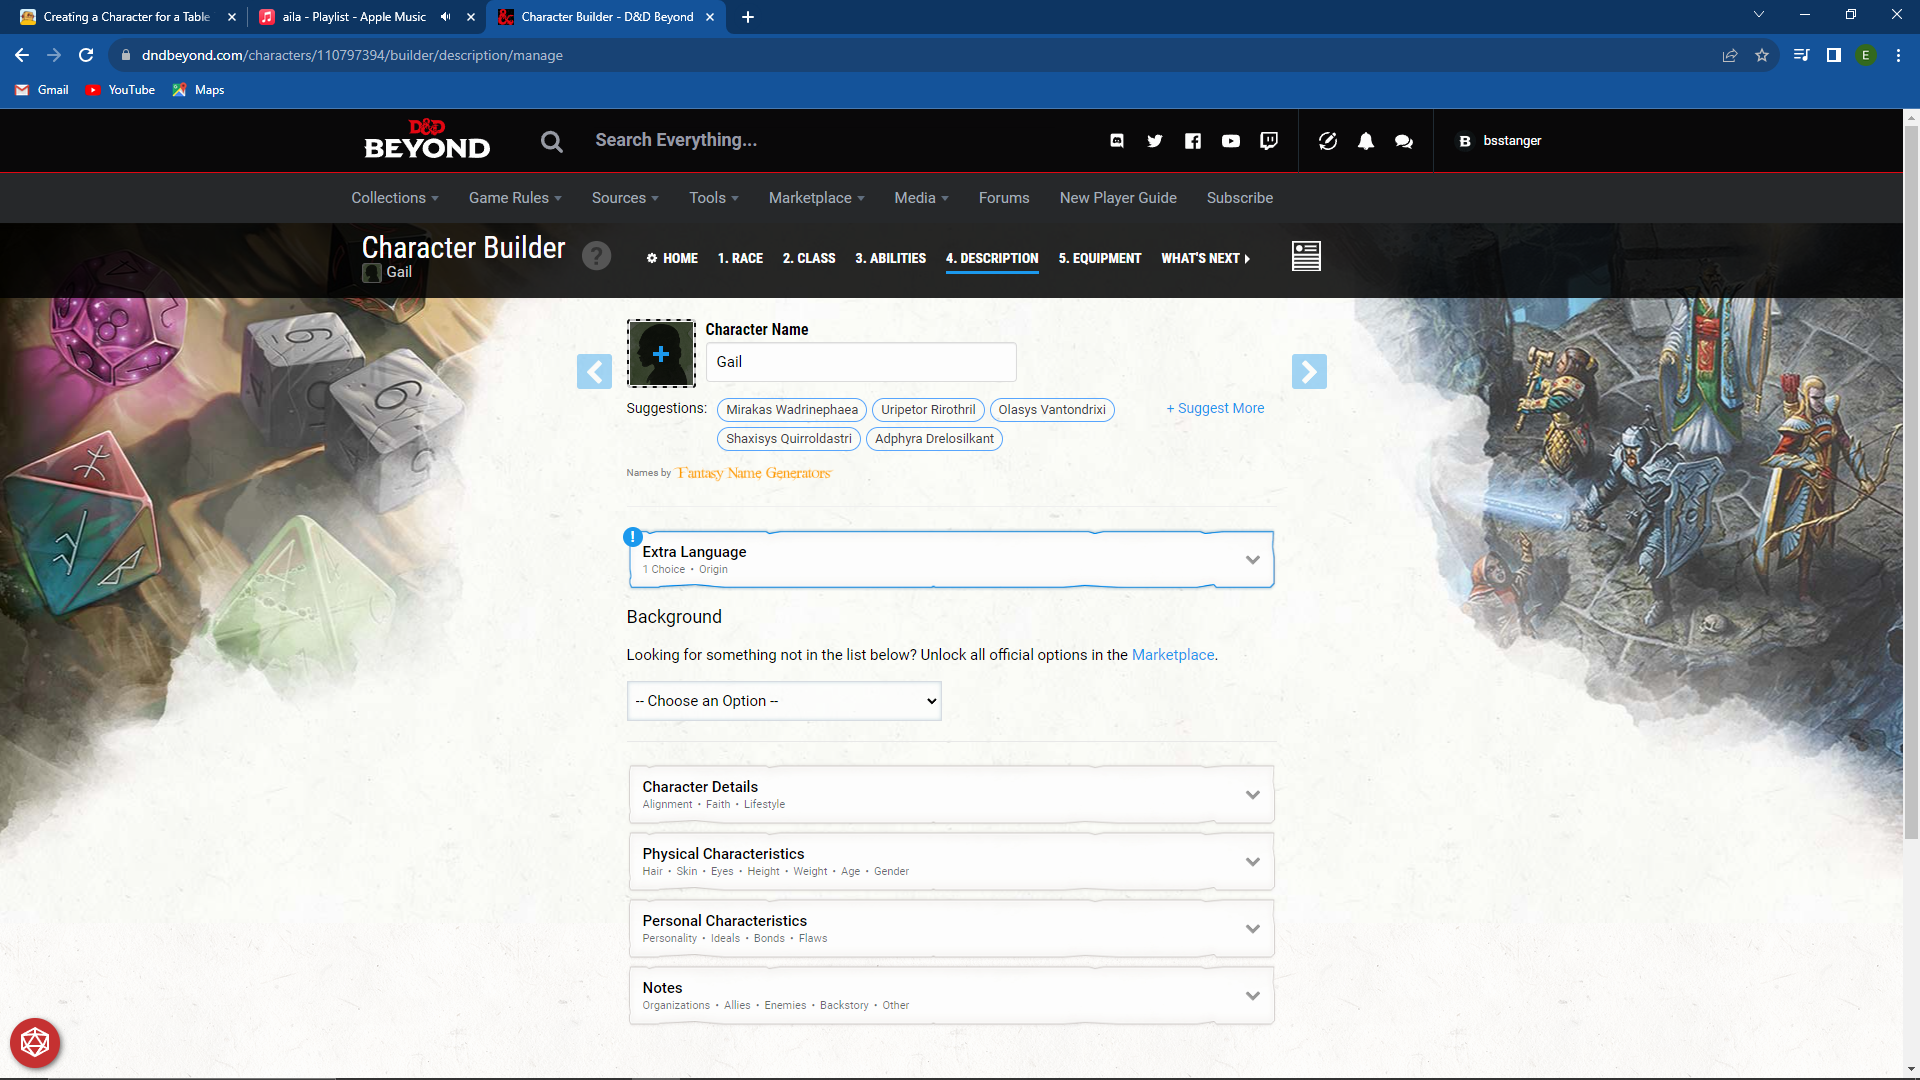Go to builder HOME step
The height and width of the screenshot is (1080, 1920).
(672, 258)
